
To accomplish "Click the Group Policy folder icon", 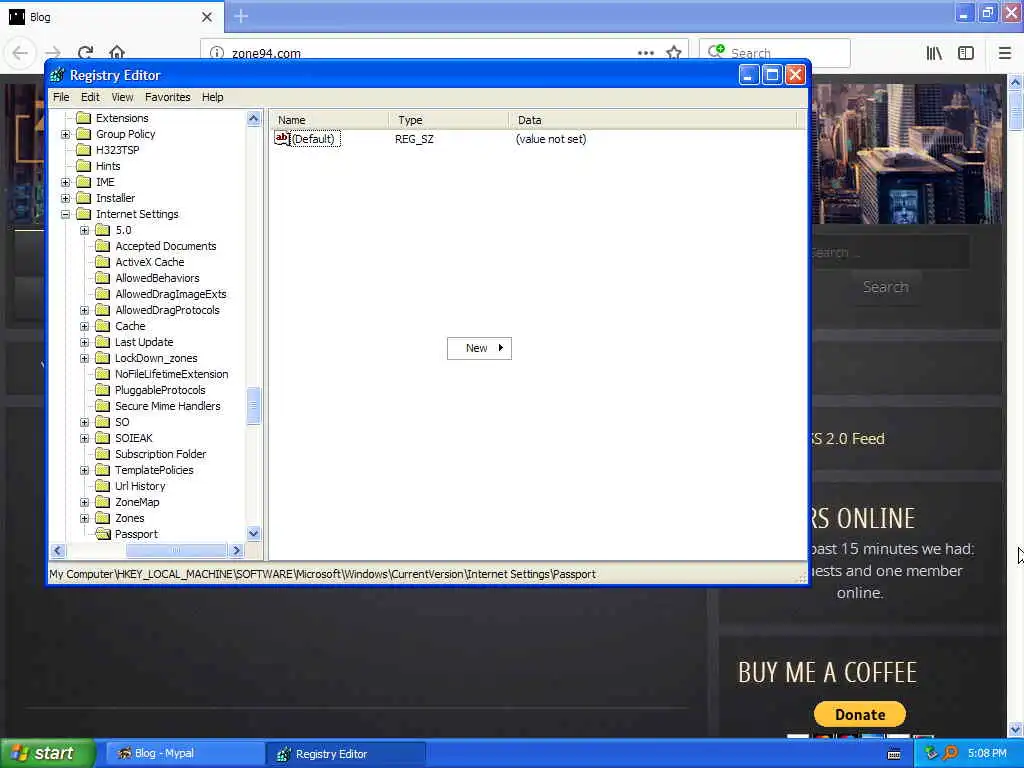I will tap(84, 134).
